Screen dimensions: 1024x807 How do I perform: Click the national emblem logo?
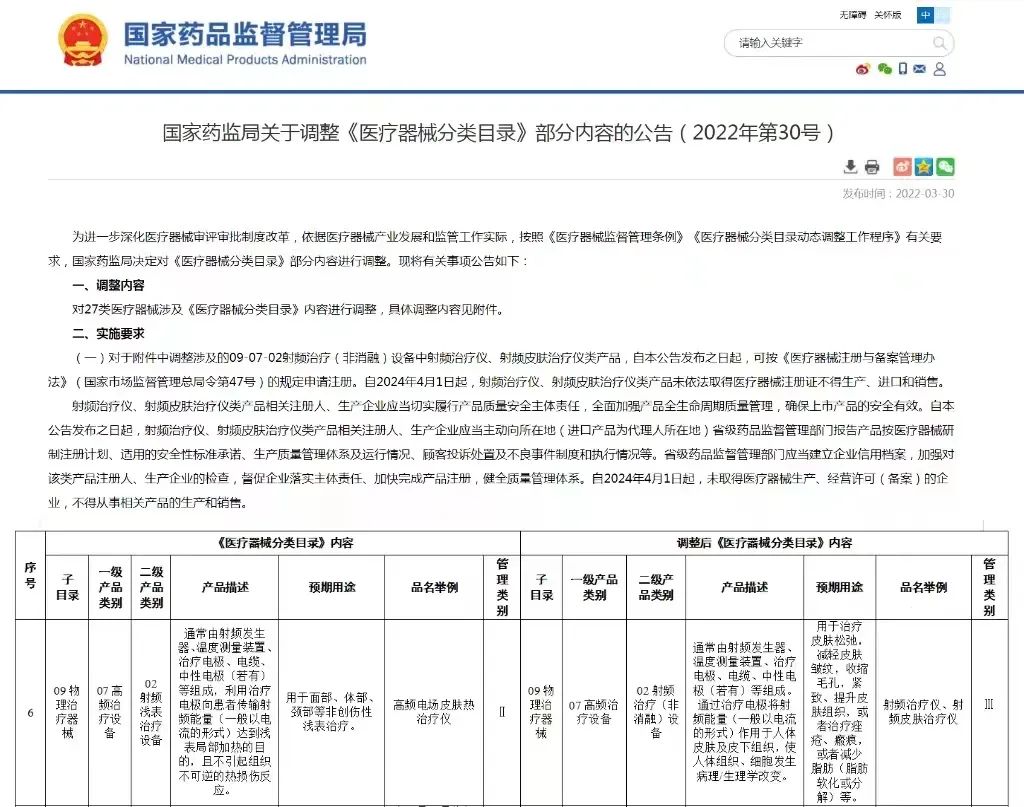(82, 40)
